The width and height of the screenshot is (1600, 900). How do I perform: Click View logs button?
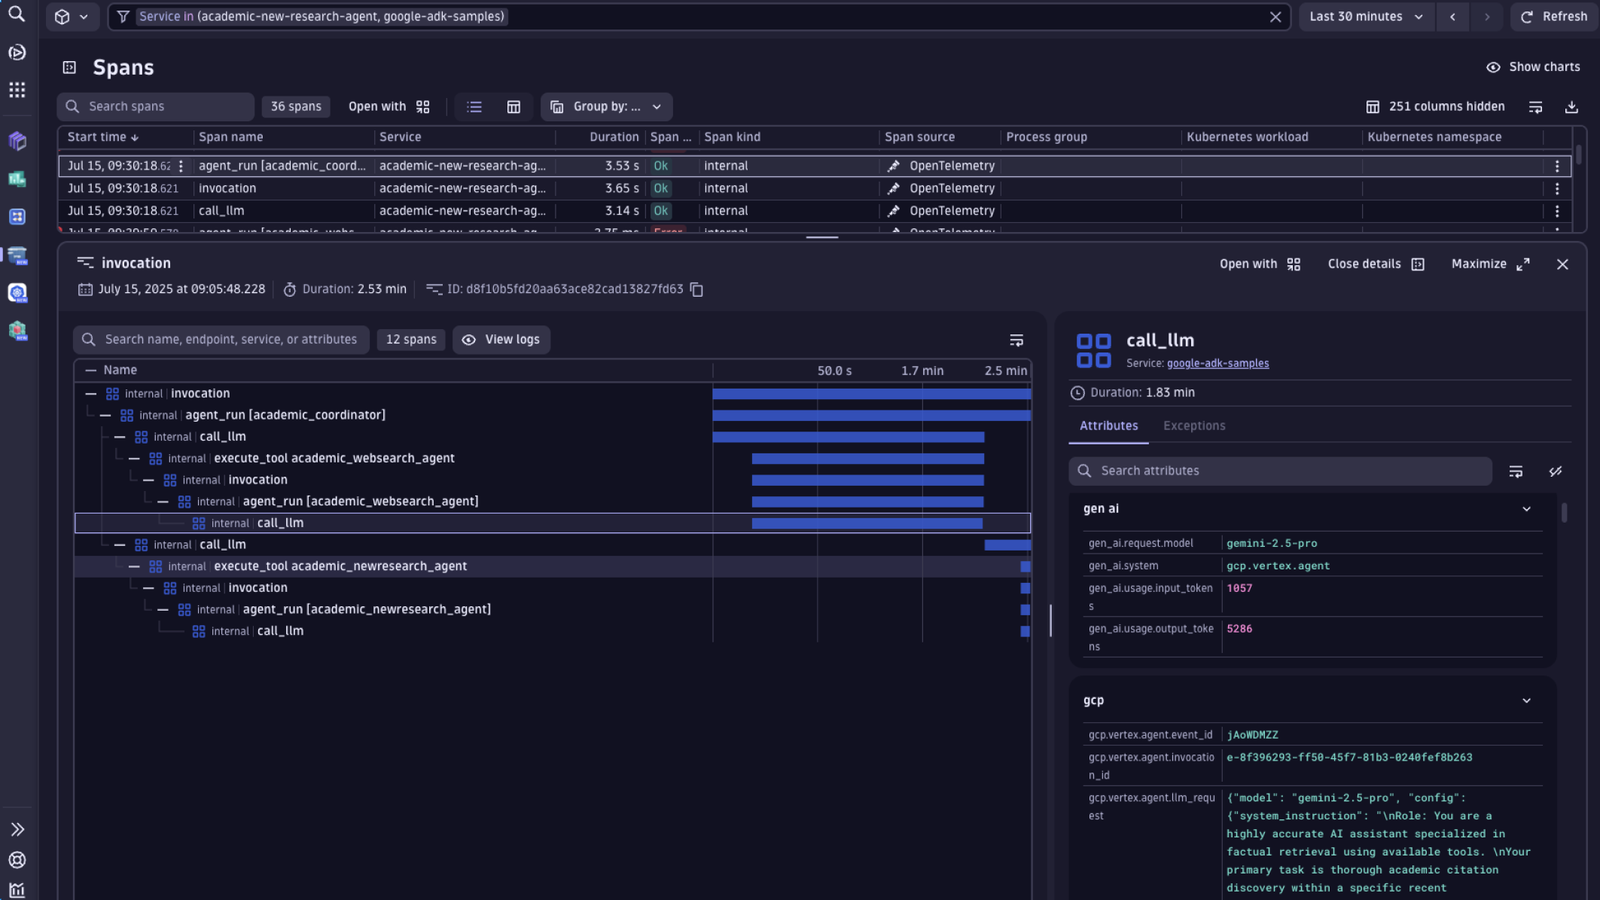pos(501,340)
